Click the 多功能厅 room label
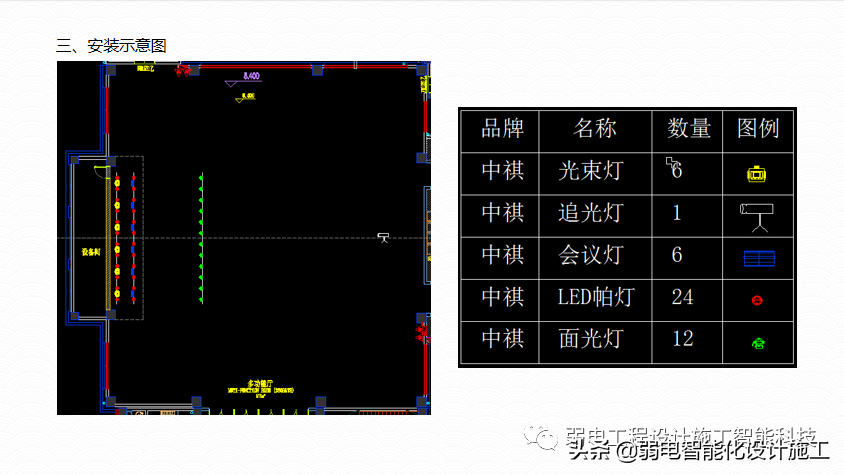 [x=261, y=383]
